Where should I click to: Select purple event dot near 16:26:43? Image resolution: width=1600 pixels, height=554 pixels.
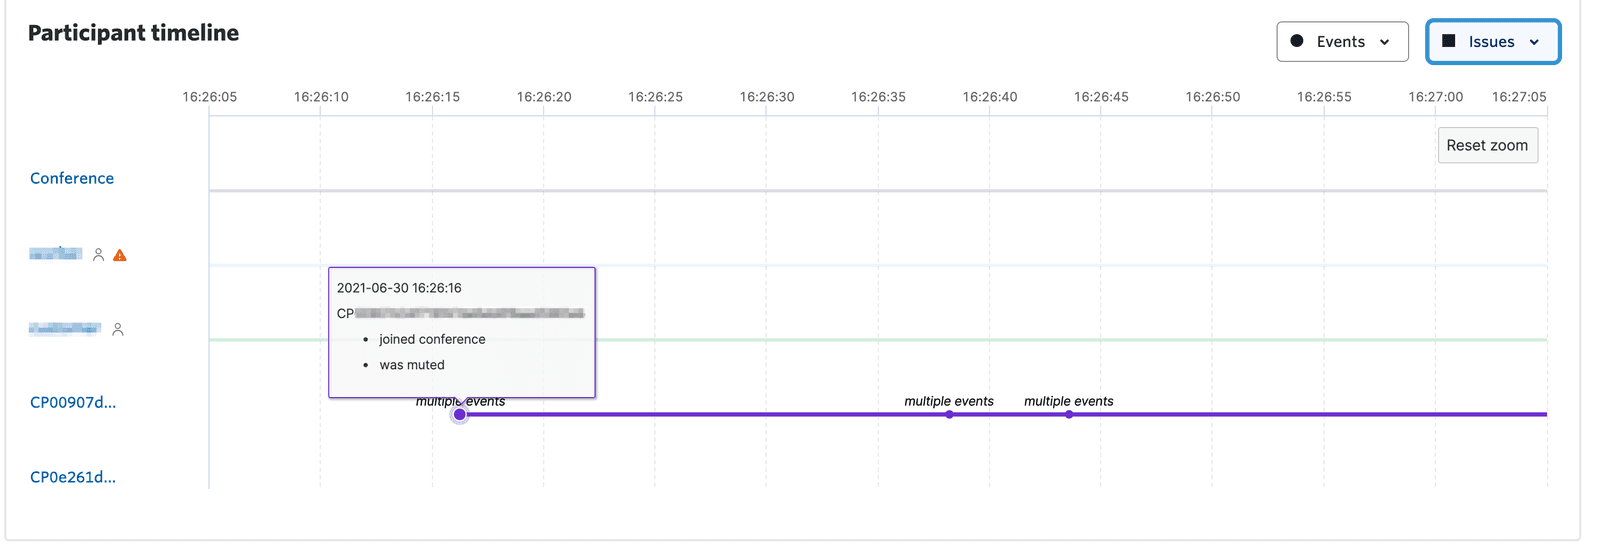(x=1069, y=414)
